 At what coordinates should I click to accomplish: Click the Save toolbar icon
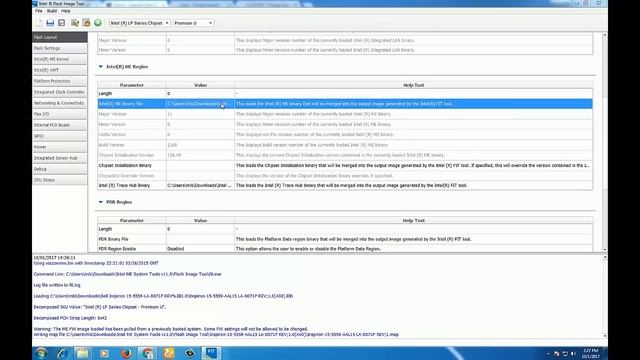point(50,23)
